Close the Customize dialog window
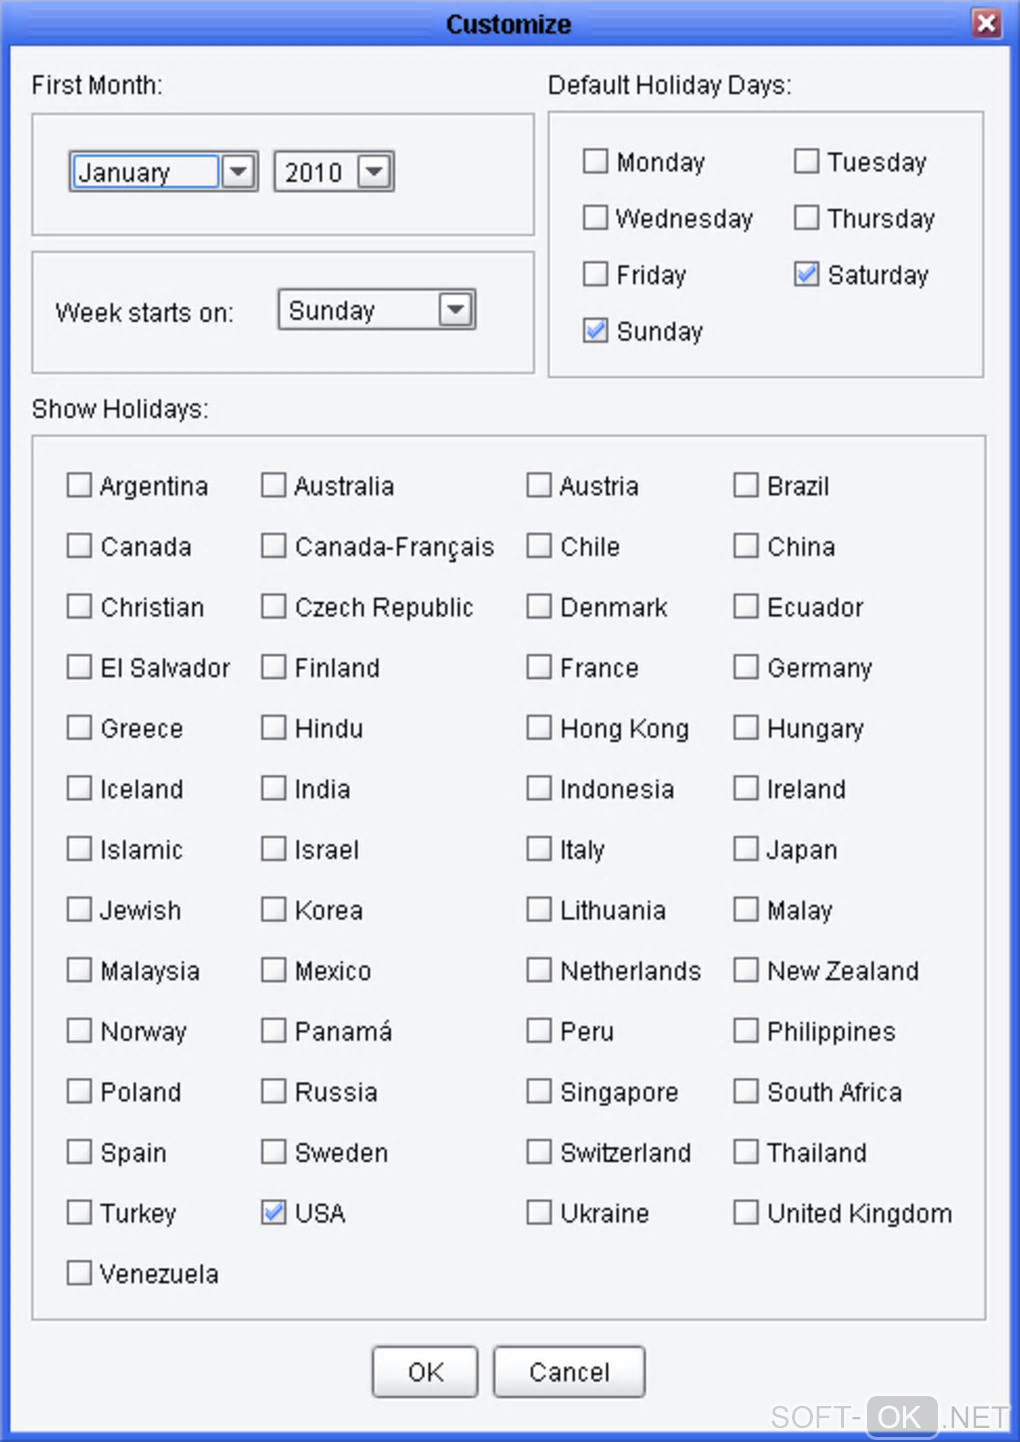Screen dimensions: 1020x1442 tap(986, 23)
